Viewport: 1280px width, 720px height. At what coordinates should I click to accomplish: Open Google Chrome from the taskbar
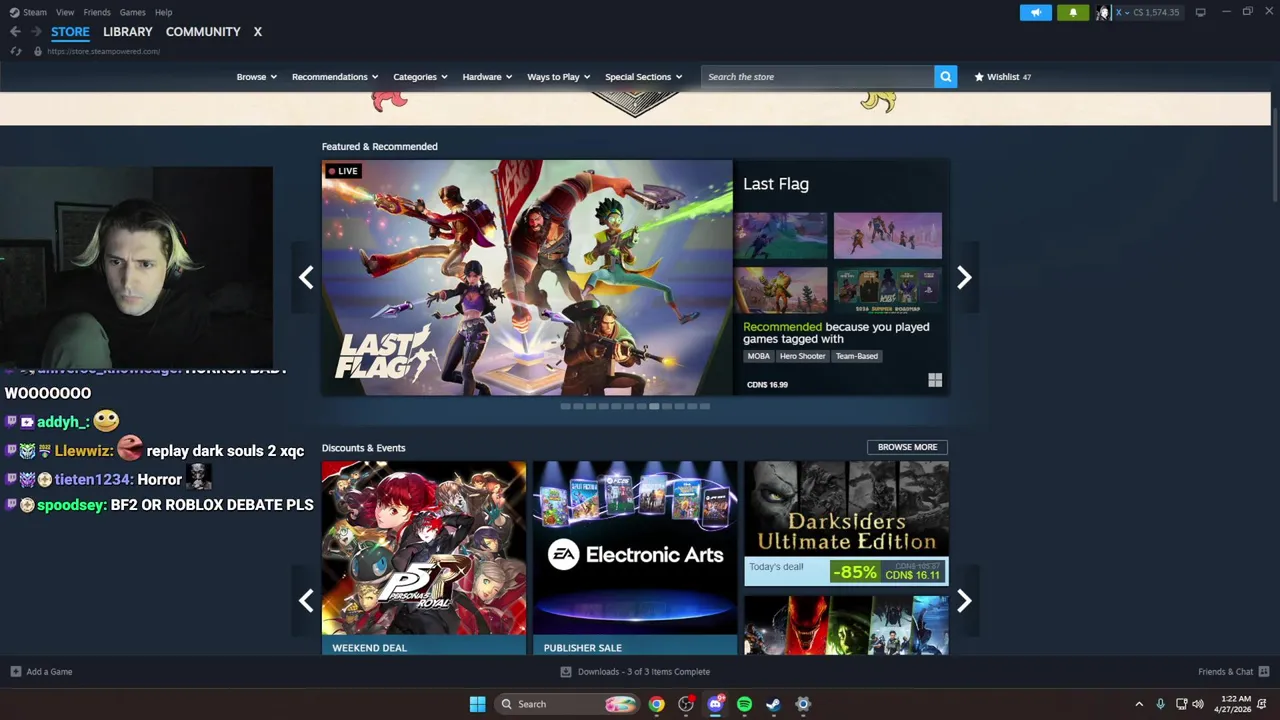pyautogui.click(x=656, y=704)
